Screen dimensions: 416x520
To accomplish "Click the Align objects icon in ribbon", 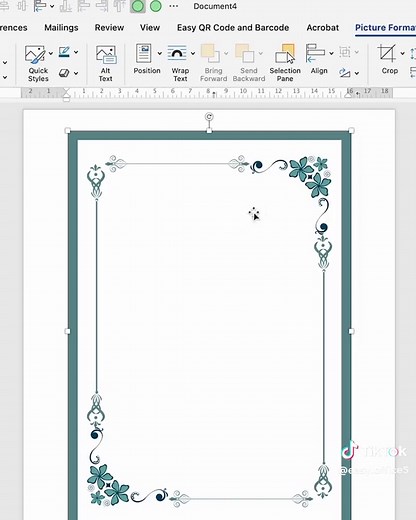I will [x=315, y=53].
